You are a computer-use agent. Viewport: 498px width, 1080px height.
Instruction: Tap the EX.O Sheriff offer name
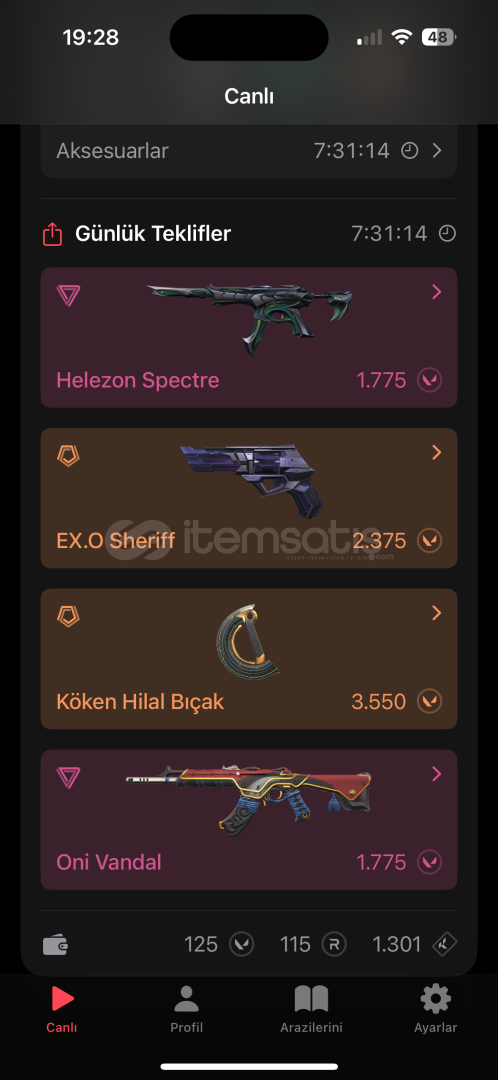[116, 541]
